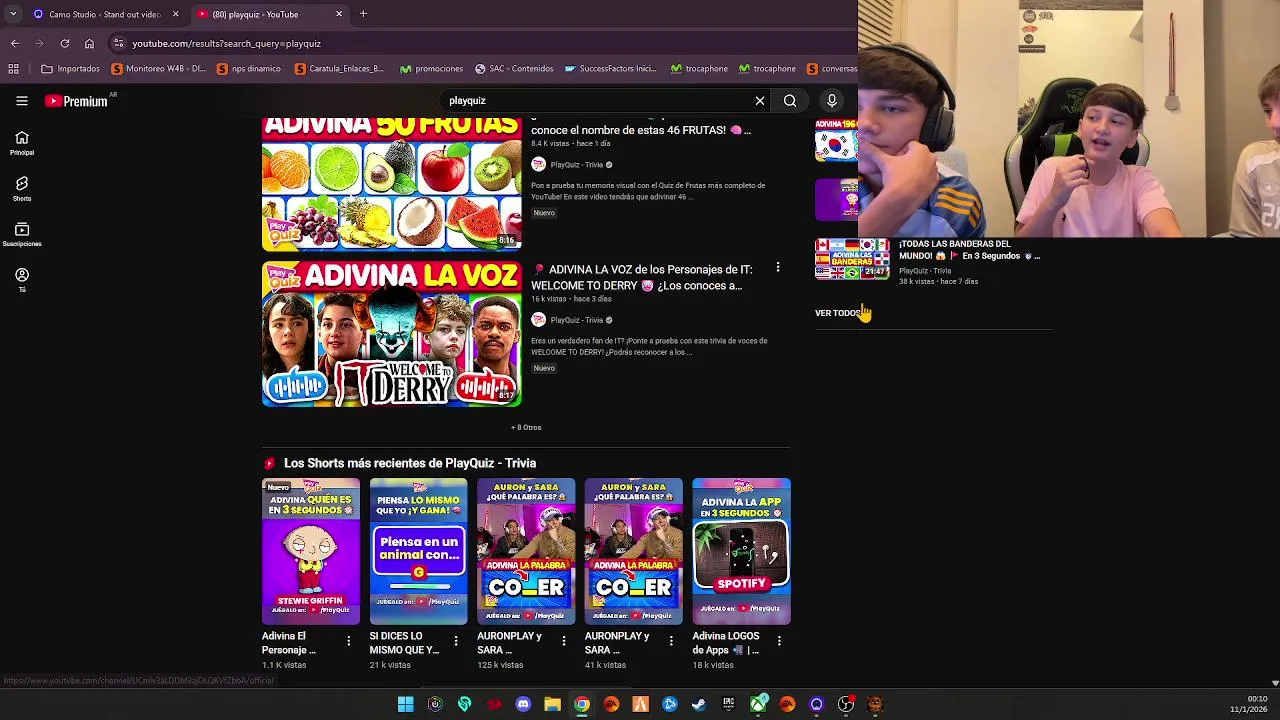Open OBS Studio from the taskbar
Image resolution: width=1280 pixels, height=720 pixels.
click(x=846, y=704)
